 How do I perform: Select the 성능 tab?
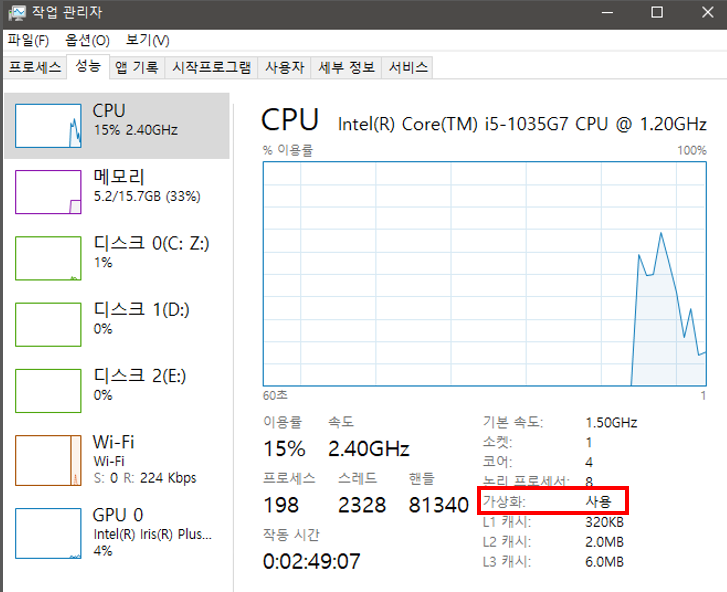[88, 66]
